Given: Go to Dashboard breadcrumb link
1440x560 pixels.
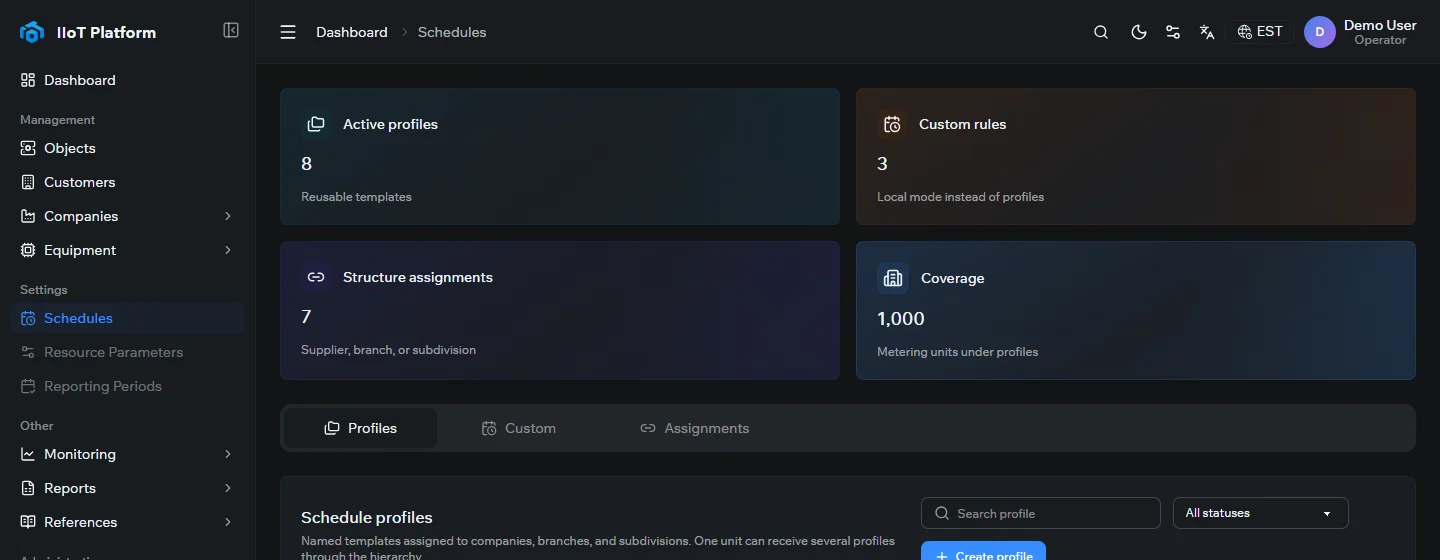Looking at the screenshot, I should [352, 32].
